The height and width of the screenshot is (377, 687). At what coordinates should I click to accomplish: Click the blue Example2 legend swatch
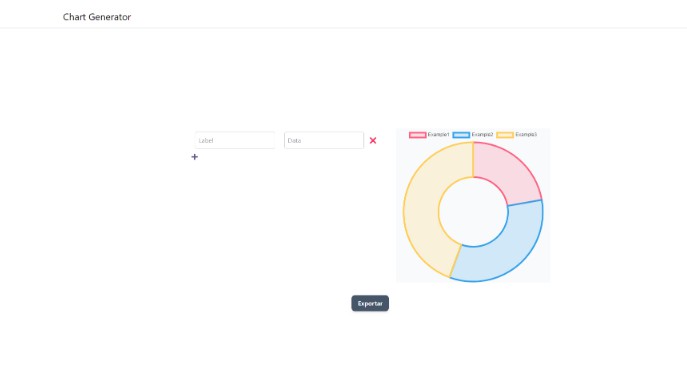click(x=461, y=135)
